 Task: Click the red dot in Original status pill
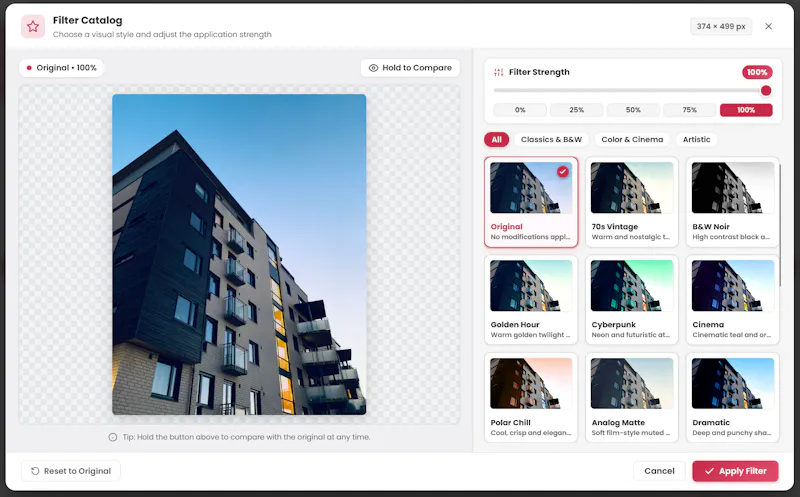(29, 68)
